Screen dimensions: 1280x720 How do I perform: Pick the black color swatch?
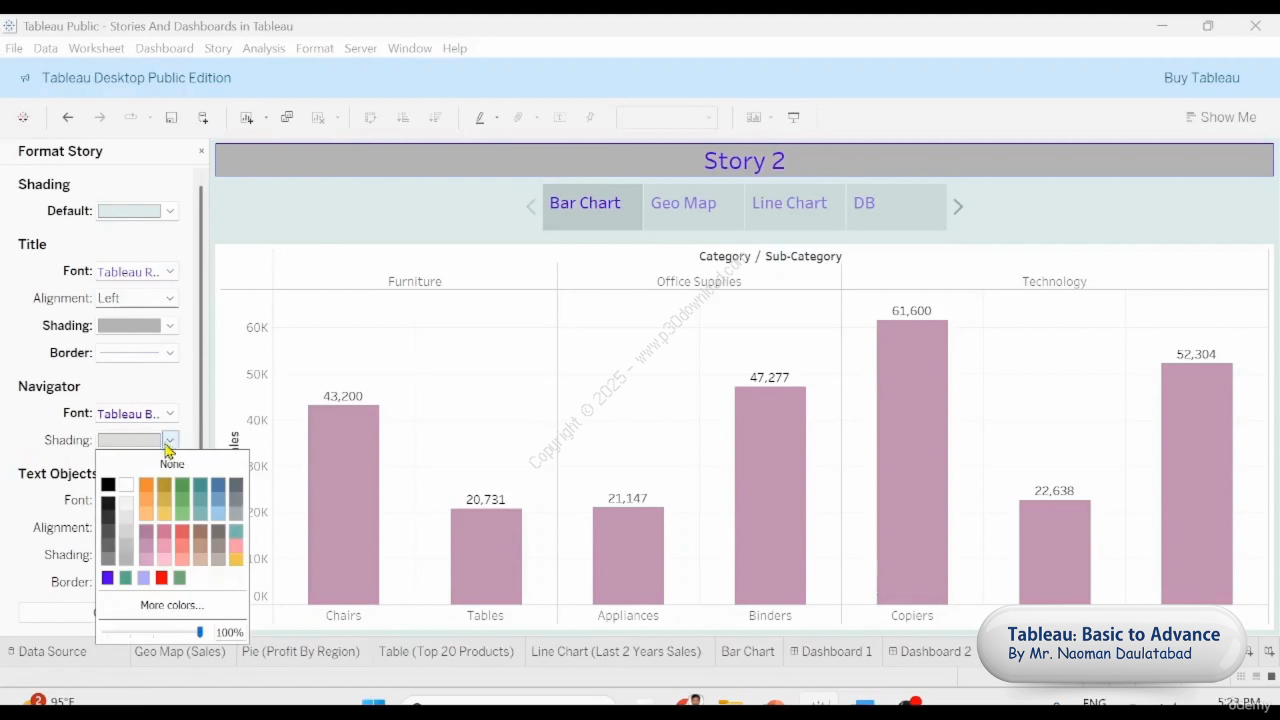pyautogui.click(x=108, y=485)
